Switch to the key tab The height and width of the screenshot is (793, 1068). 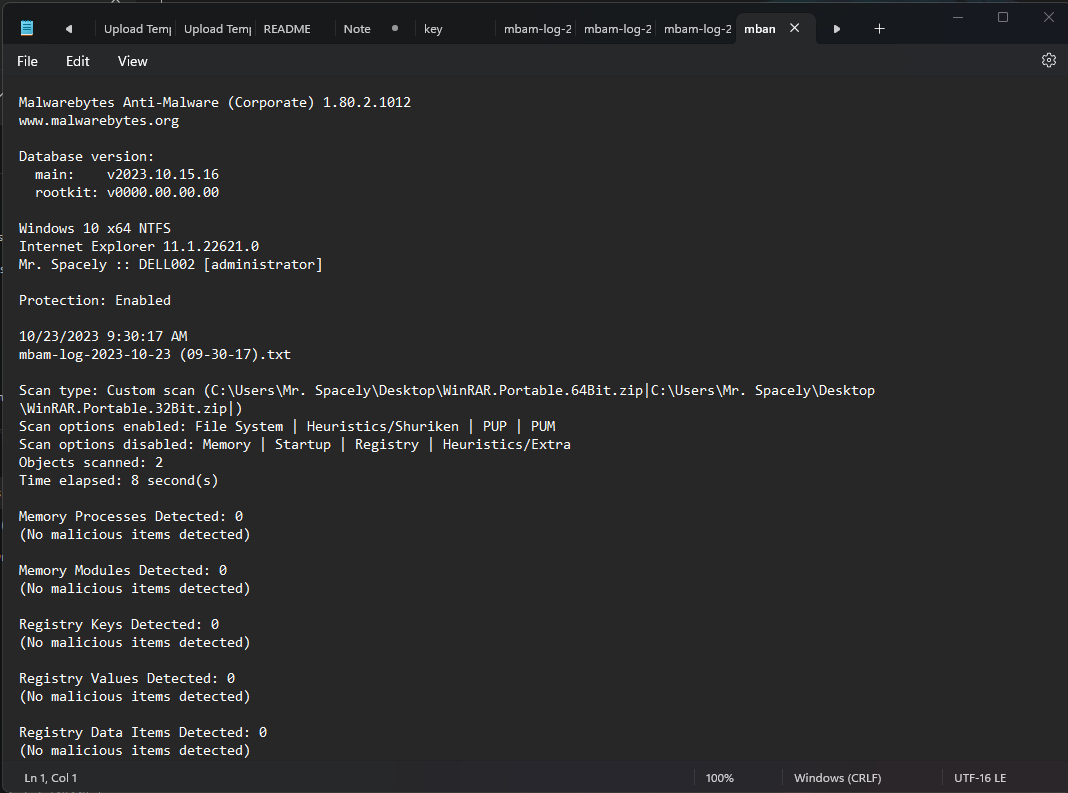(433, 29)
